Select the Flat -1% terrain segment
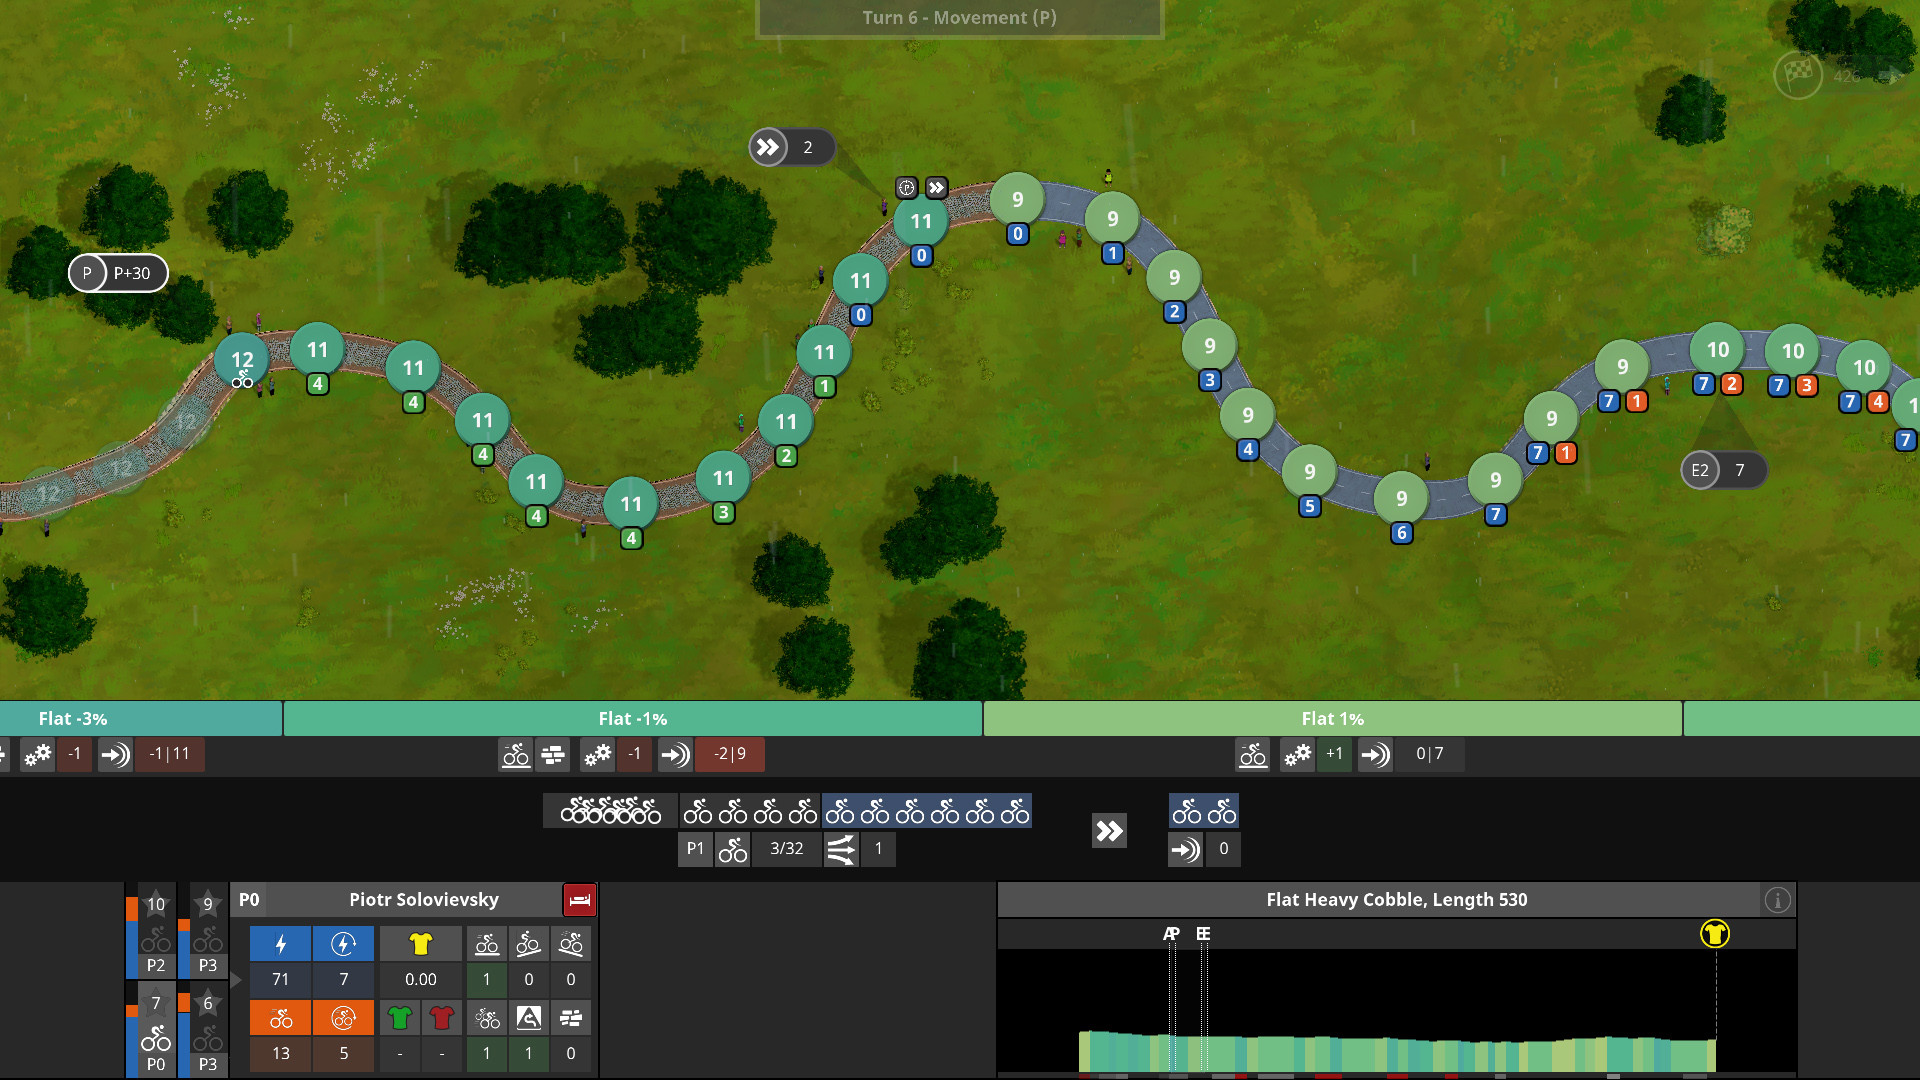 (632, 719)
